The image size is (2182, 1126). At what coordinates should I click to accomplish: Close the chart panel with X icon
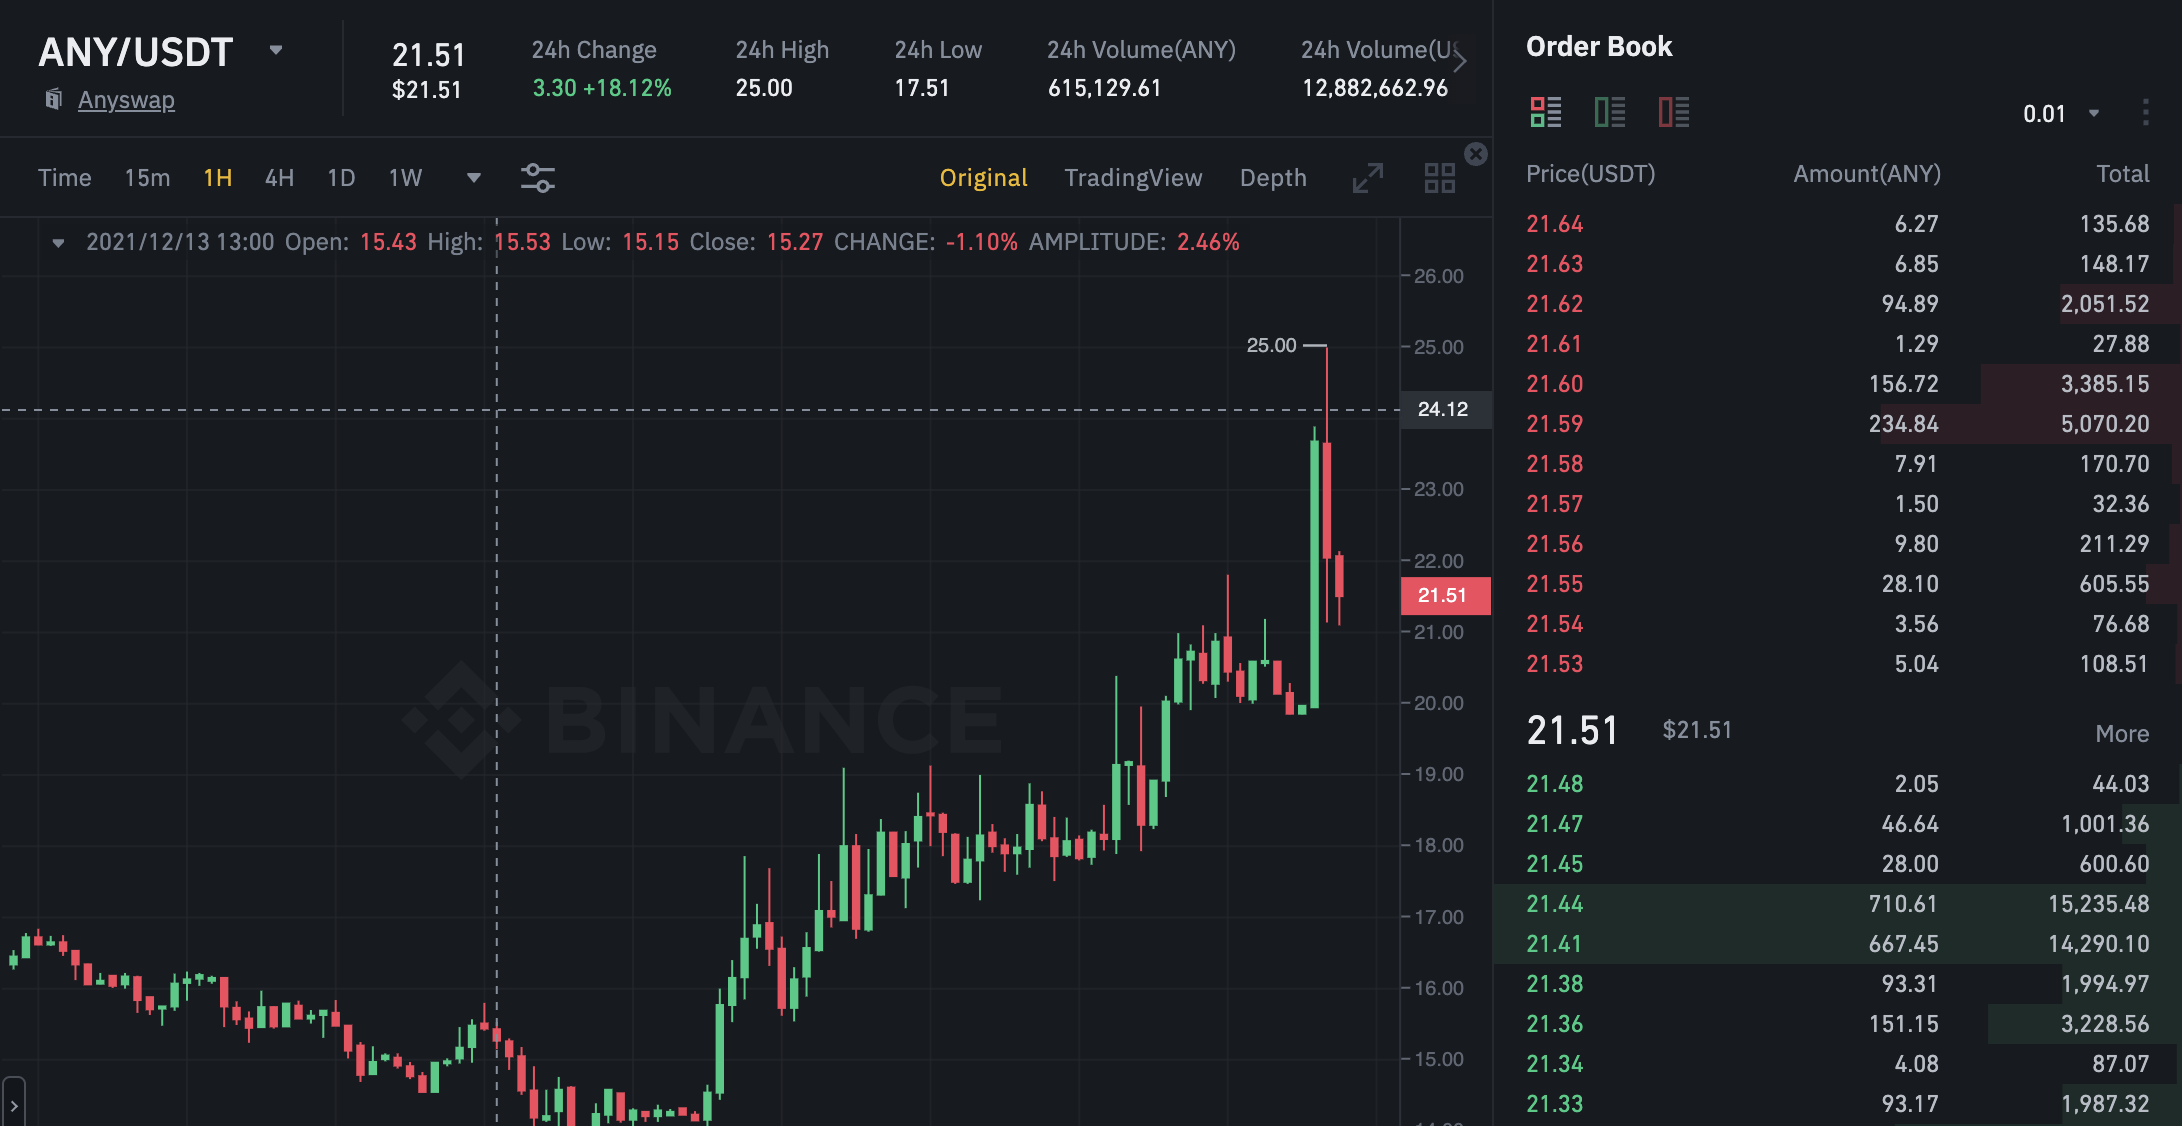1476,154
